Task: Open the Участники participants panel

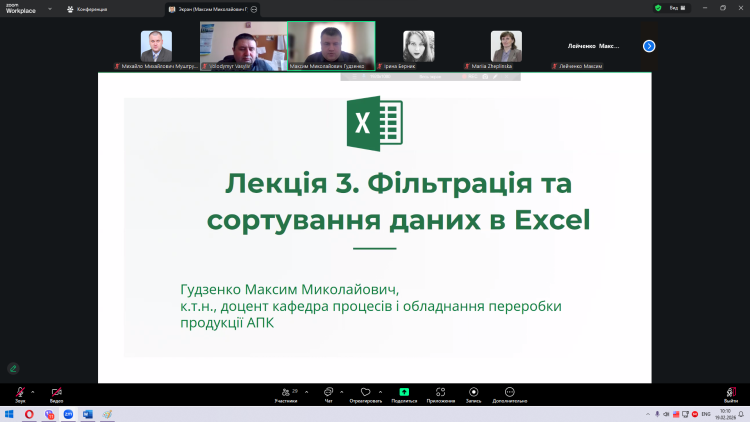Action: tap(285, 393)
